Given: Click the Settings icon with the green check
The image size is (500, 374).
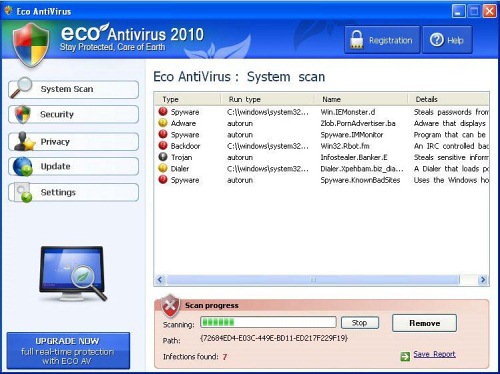Looking at the screenshot, I should (x=24, y=193).
